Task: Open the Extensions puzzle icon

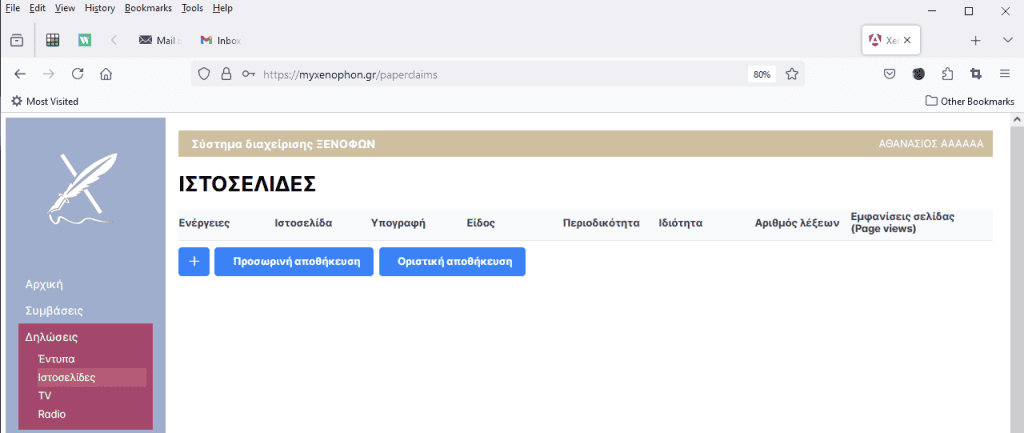Action: (x=947, y=73)
